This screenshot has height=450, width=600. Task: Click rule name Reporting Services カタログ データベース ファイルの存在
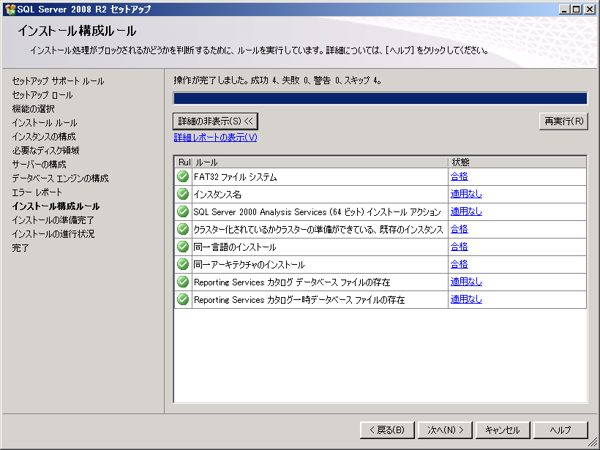(x=292, y=282)
